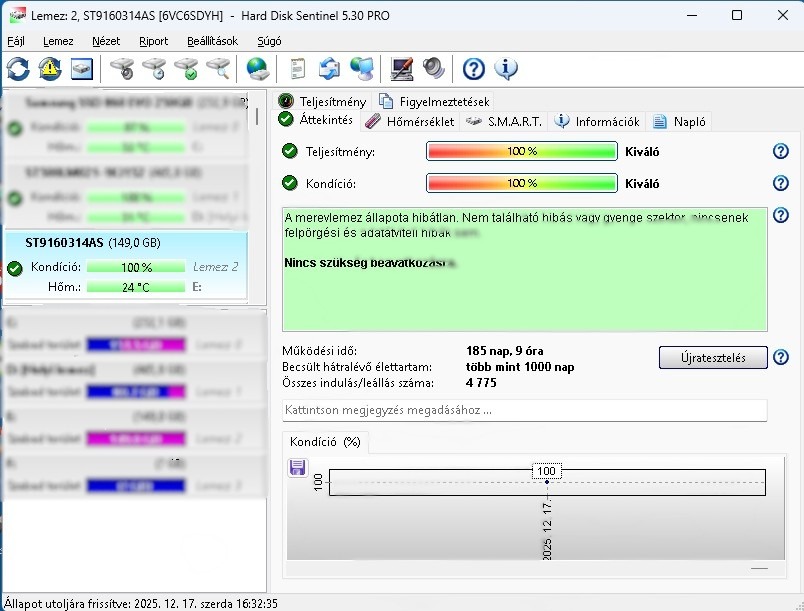Click the speaker sound toolbar icon
The image size is (804, 611).
coord(434,69)
